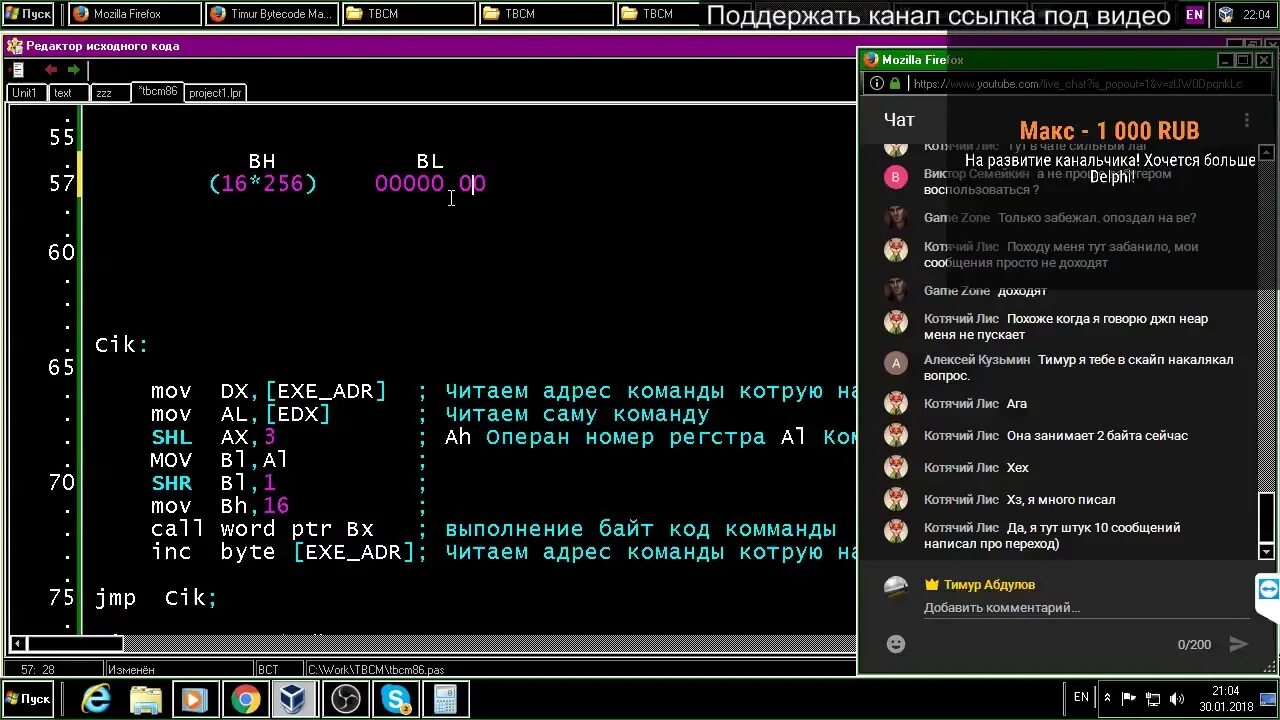Click the (16*256) expression in editor
The height and width of the screenshot is (720, 1280).
coord(263,183)
